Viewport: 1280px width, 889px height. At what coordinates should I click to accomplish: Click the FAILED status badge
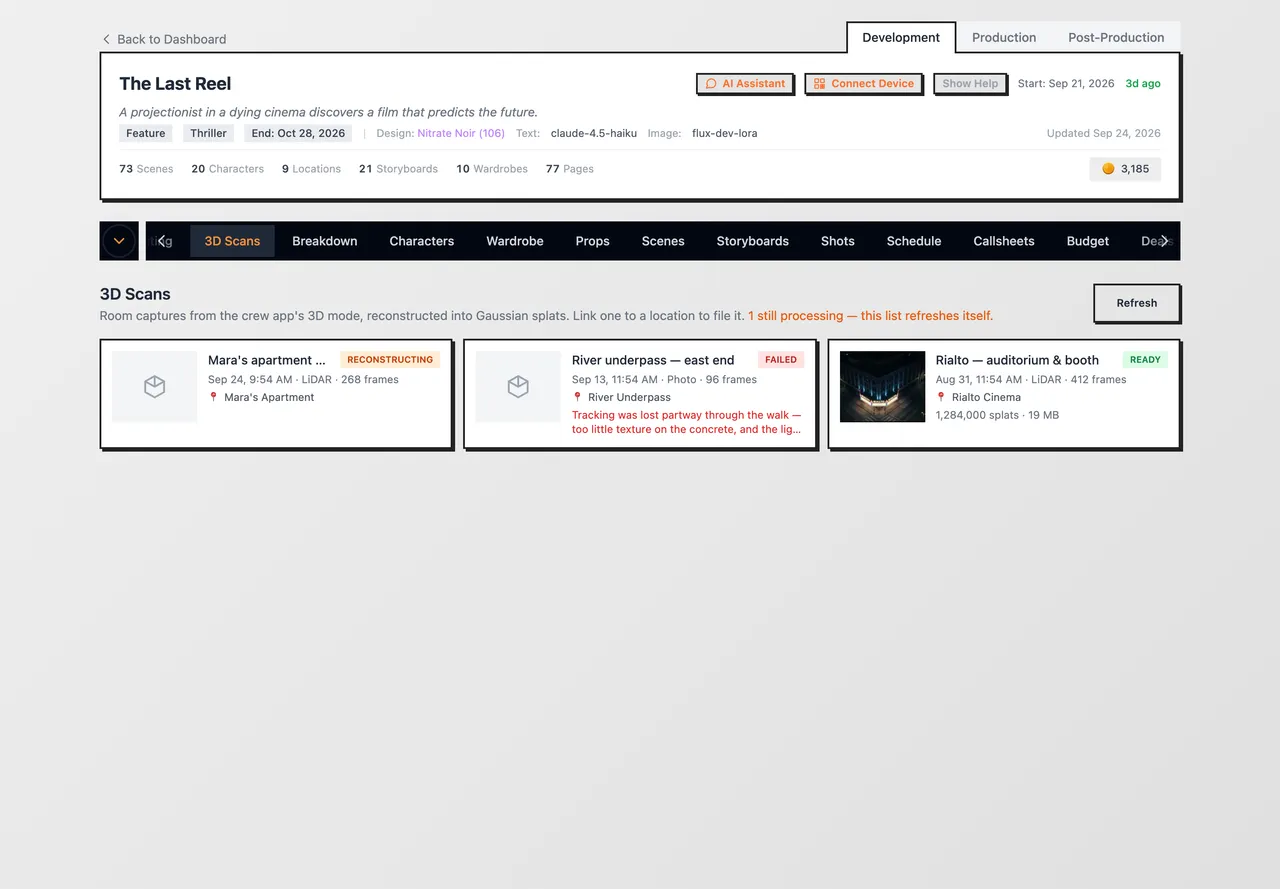pyautogui.click(x=781, y=360)
